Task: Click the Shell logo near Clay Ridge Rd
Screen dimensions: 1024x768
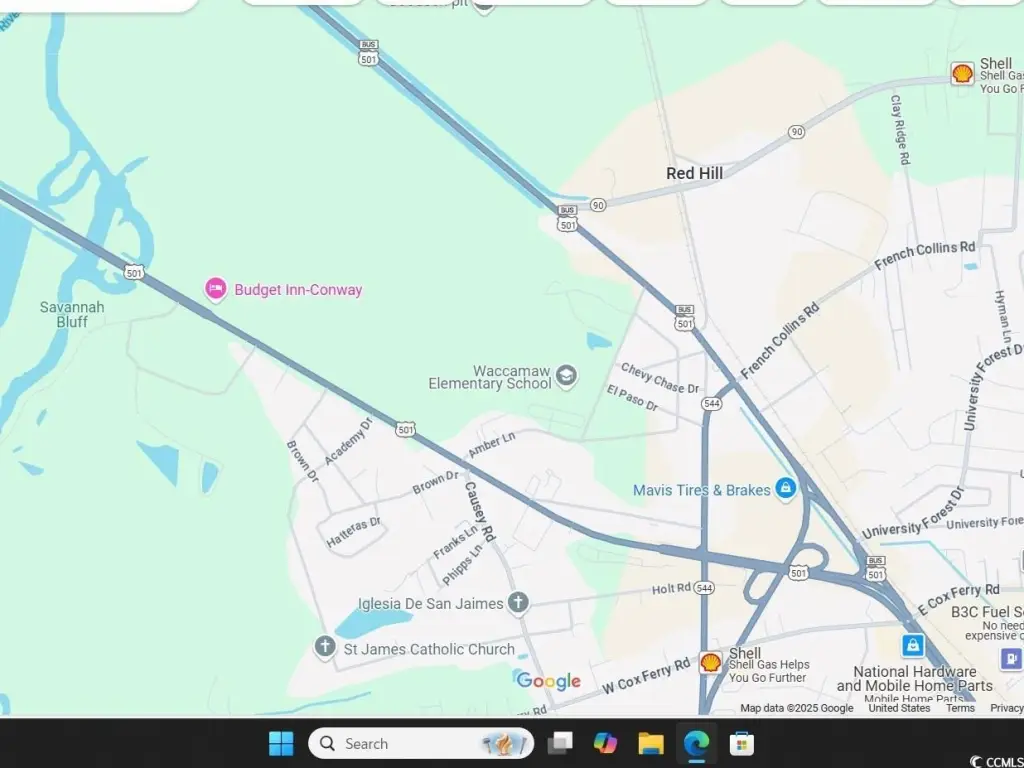Action: [x=962, y=73]
